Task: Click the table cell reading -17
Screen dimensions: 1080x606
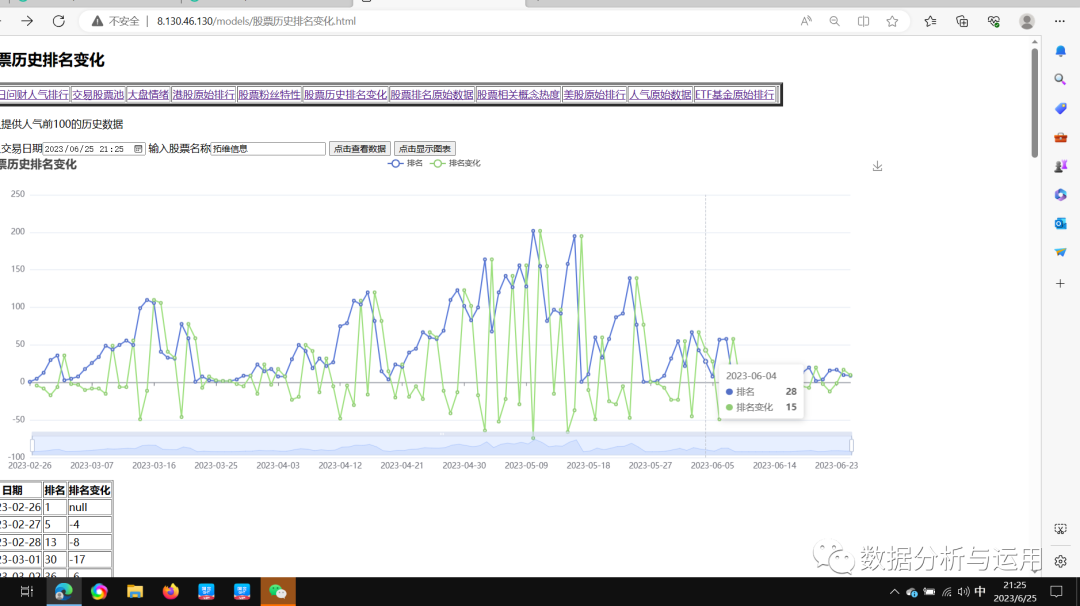Action: click(x=90, y=560)
